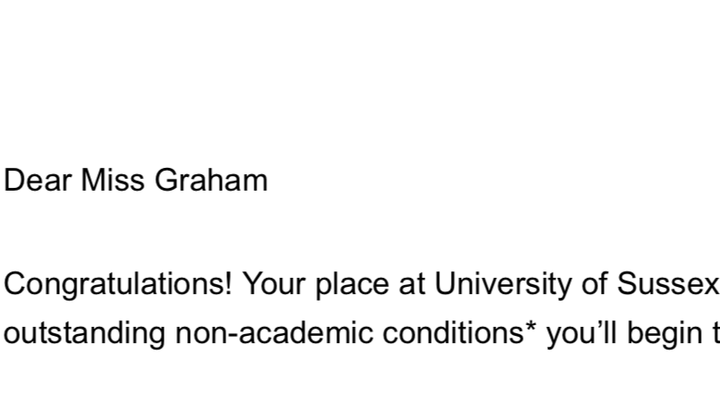Screen dimensions: 720x405
Task: Click the exclamation mark after "Congratulations"
Action: 228,284
